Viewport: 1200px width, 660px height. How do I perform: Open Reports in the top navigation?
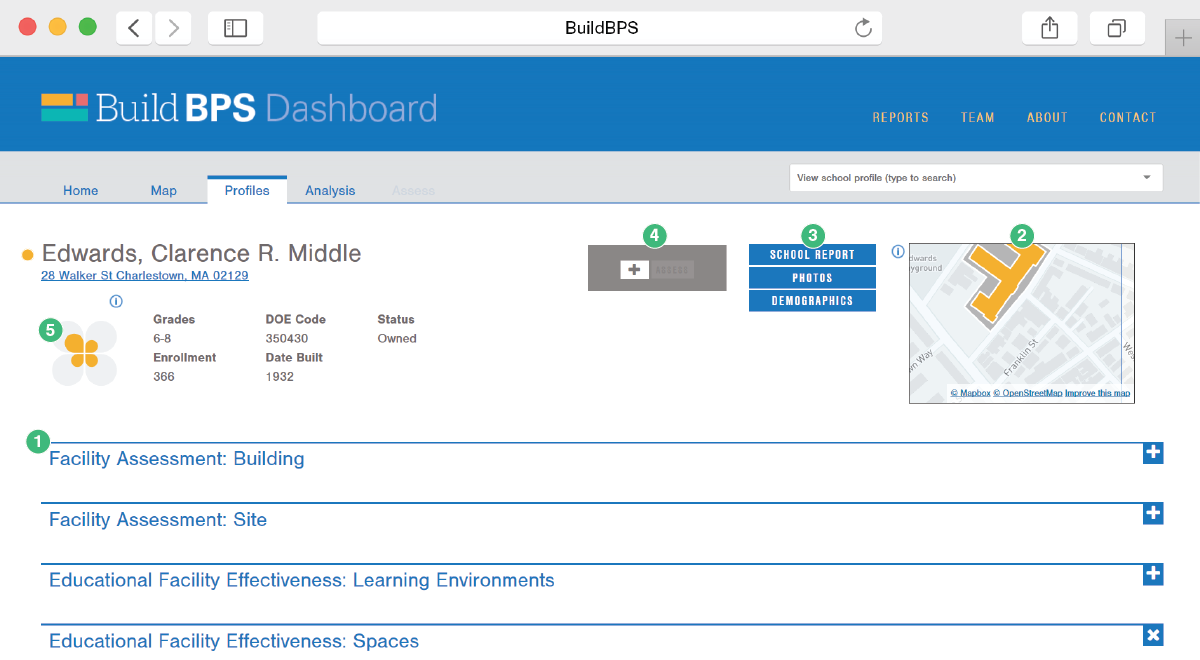coord(900,117)
